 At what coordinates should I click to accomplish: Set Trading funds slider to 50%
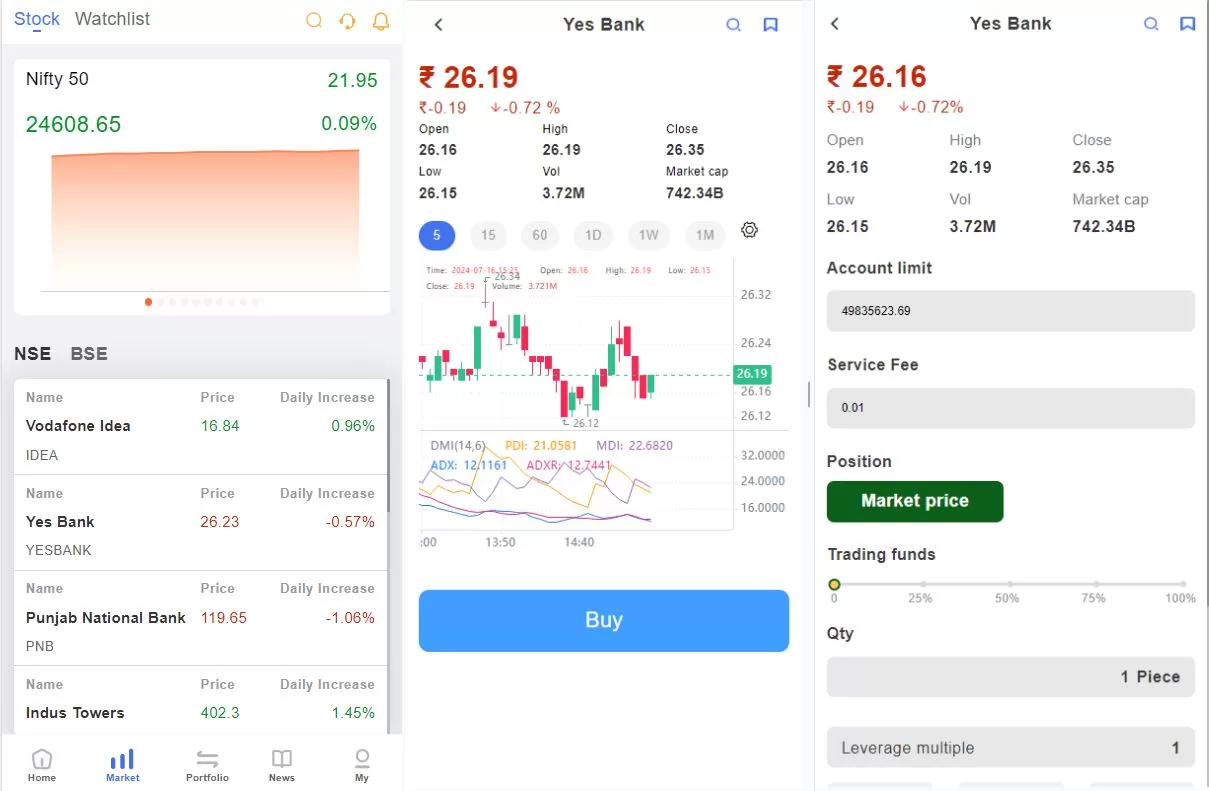pos(1010,584)
